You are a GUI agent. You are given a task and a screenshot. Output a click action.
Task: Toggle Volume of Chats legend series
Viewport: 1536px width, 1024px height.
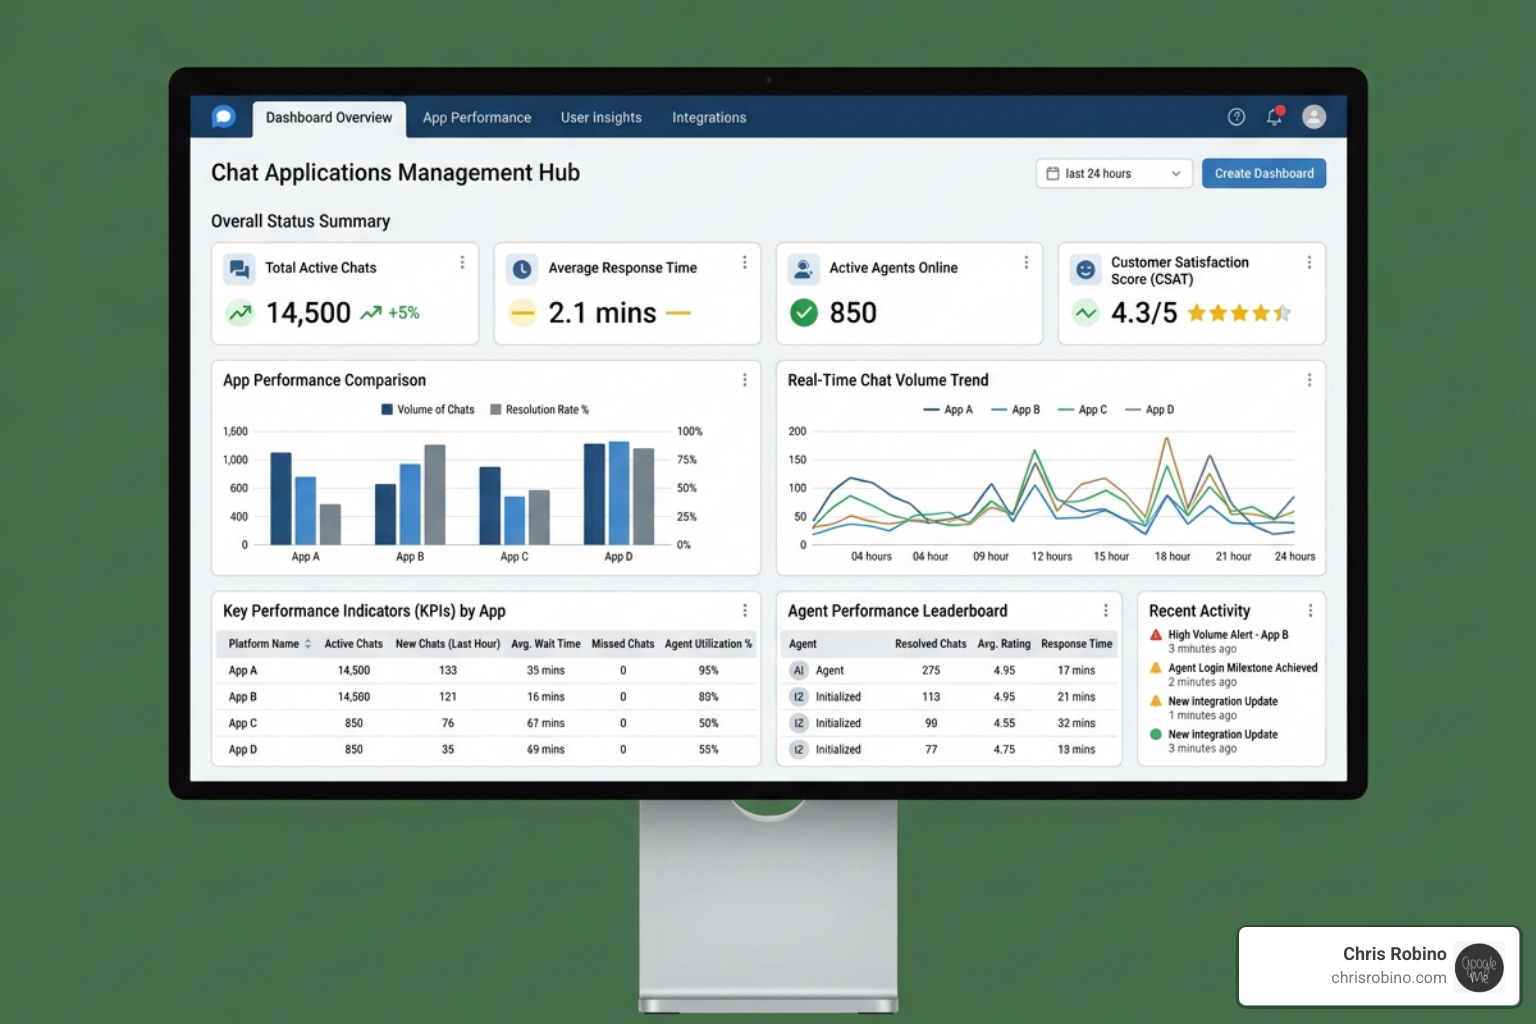428,410
